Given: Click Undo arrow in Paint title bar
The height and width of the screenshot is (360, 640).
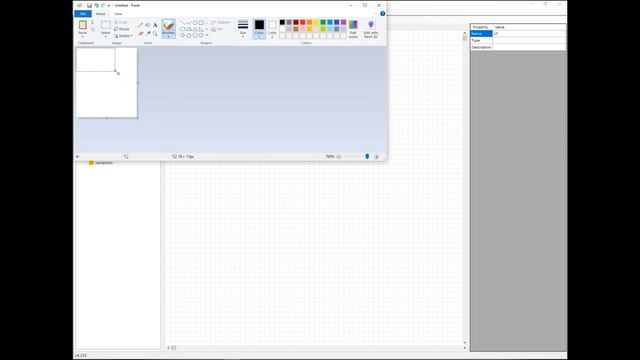Looking at the screenshot, I should click(96, 5).
